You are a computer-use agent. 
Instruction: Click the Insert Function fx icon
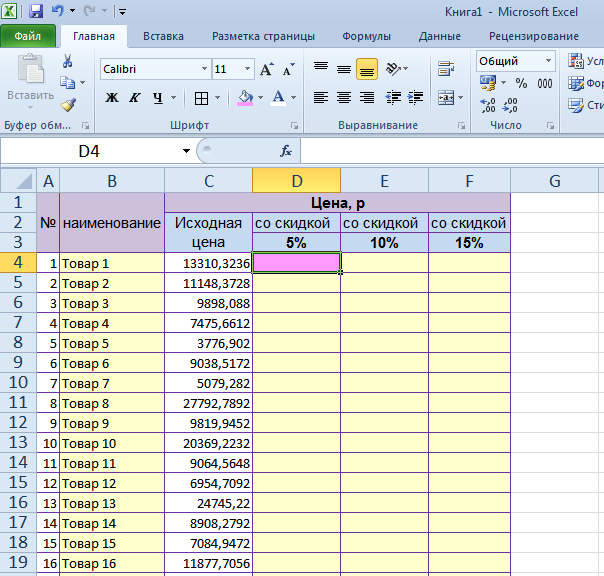tap(285, 151)
